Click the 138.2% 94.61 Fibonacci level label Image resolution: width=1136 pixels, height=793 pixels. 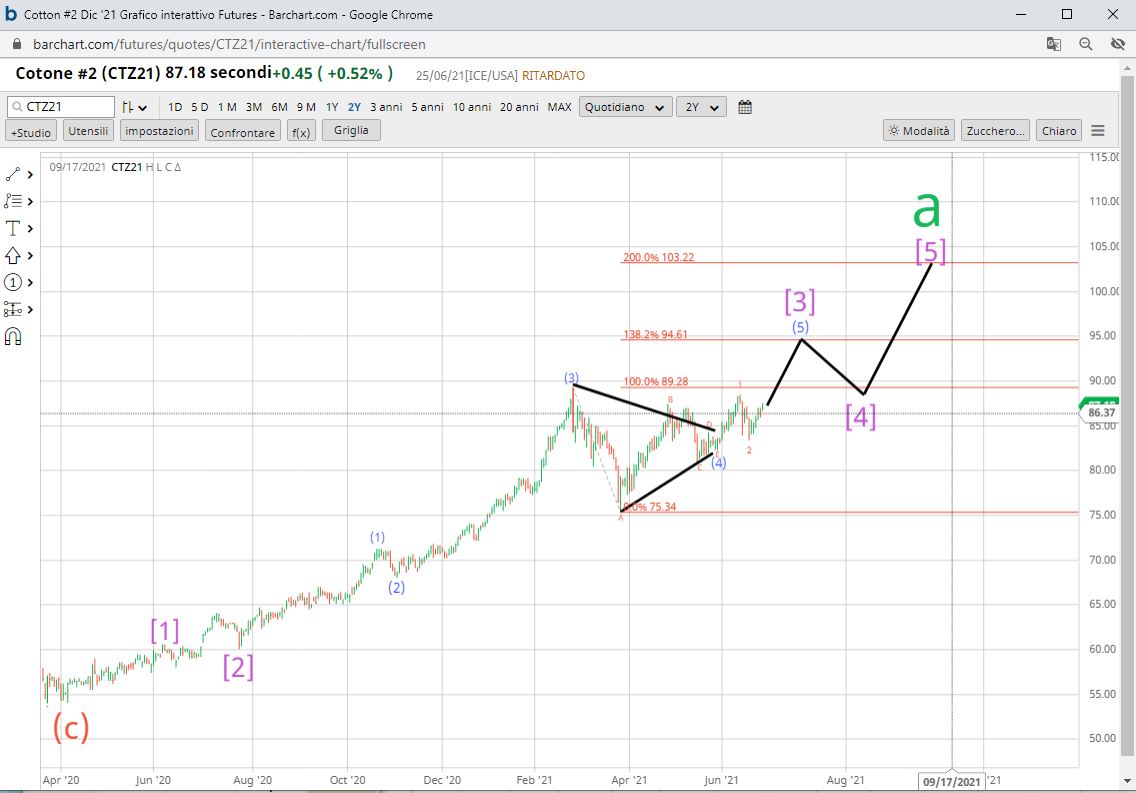655,335
